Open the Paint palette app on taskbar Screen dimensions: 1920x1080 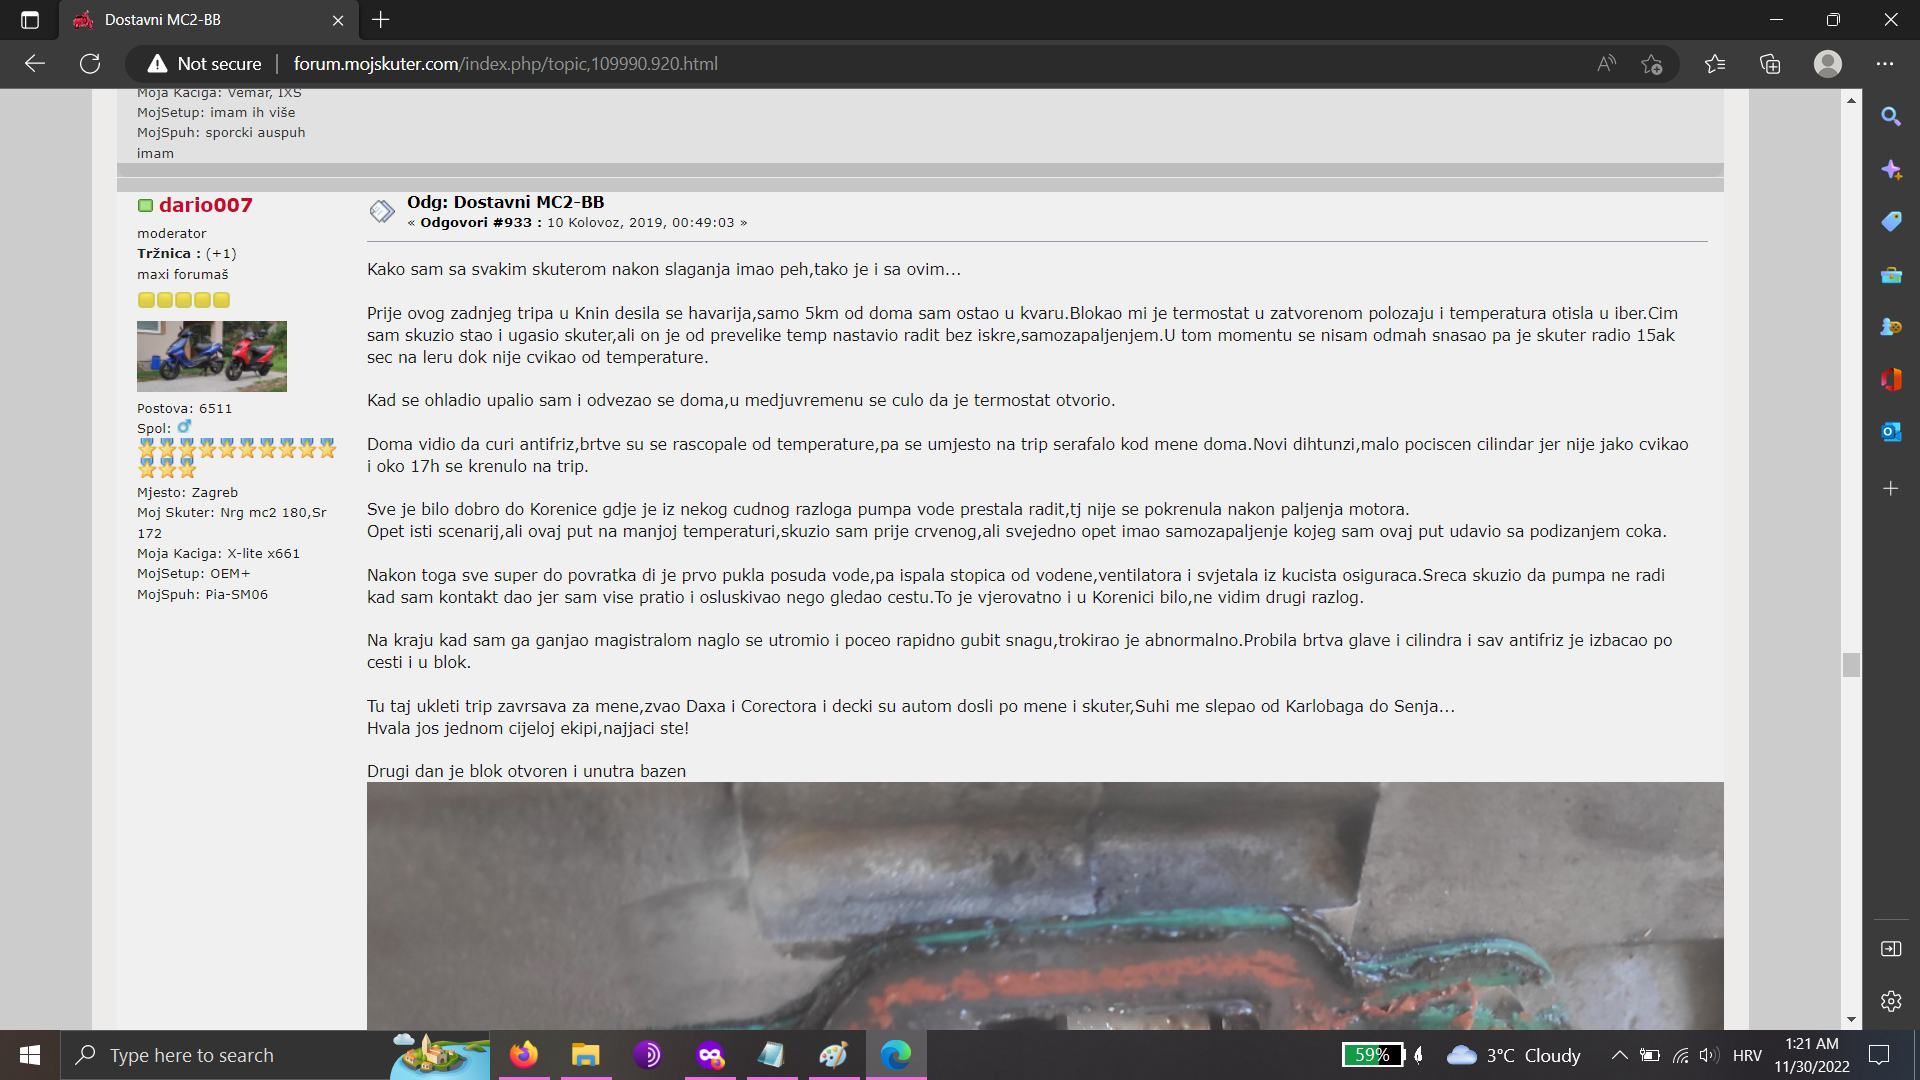[x=833, y=1055]
